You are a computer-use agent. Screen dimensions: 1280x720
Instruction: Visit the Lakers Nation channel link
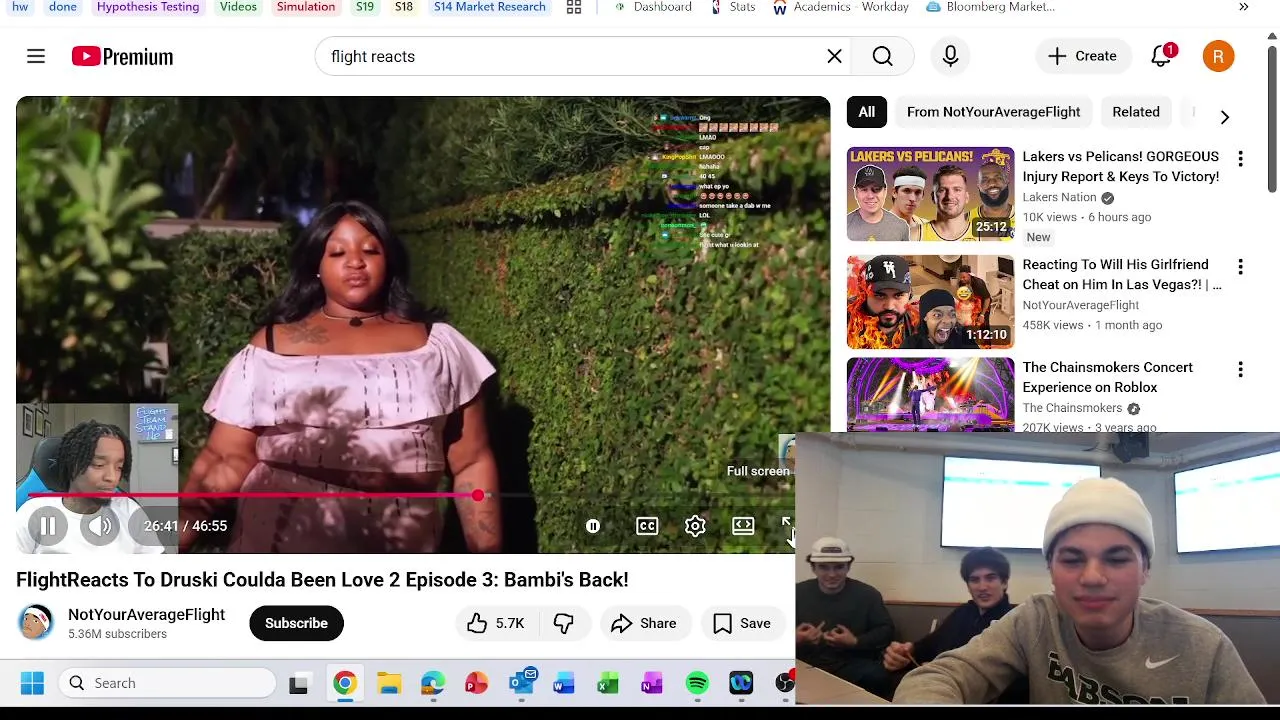[1059, 197]
